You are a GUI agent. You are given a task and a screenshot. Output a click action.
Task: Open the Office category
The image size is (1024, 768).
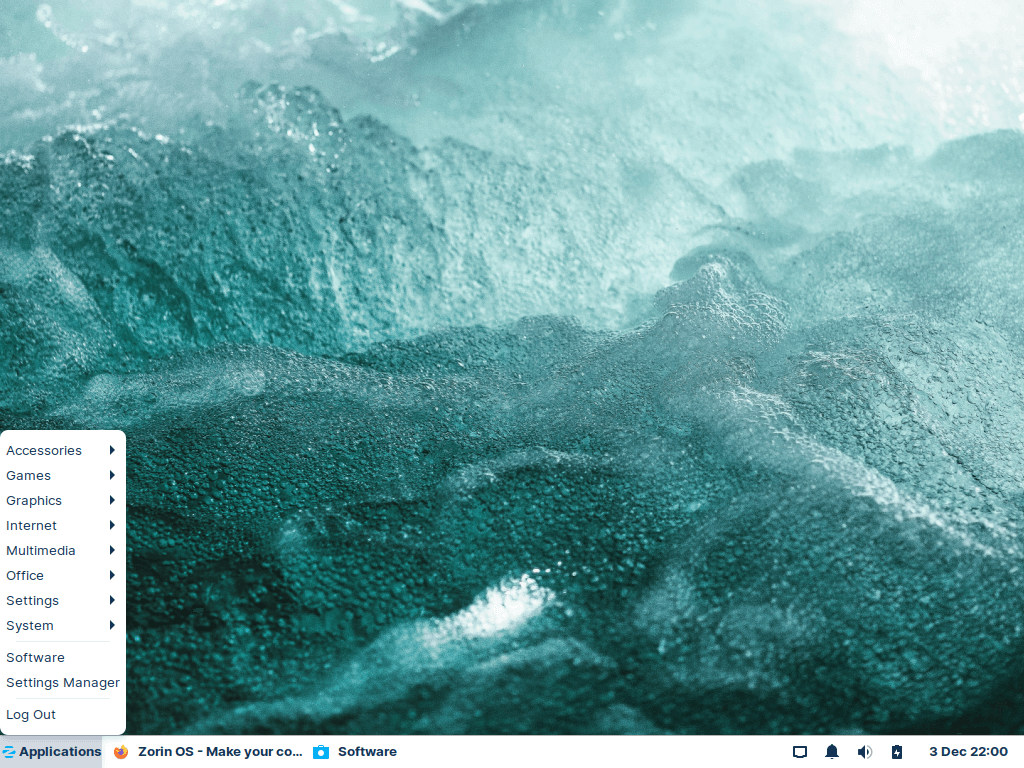tap(24, 575)
